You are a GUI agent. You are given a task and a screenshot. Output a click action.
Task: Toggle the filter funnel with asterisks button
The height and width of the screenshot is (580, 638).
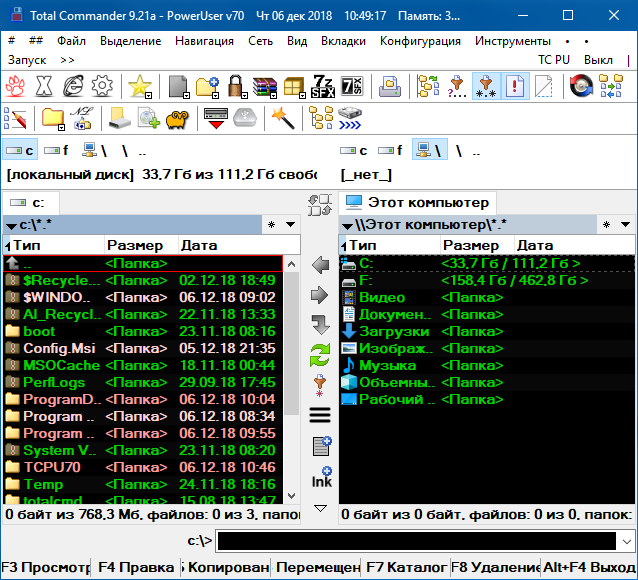pyautogui.click(x=485, y=87)
